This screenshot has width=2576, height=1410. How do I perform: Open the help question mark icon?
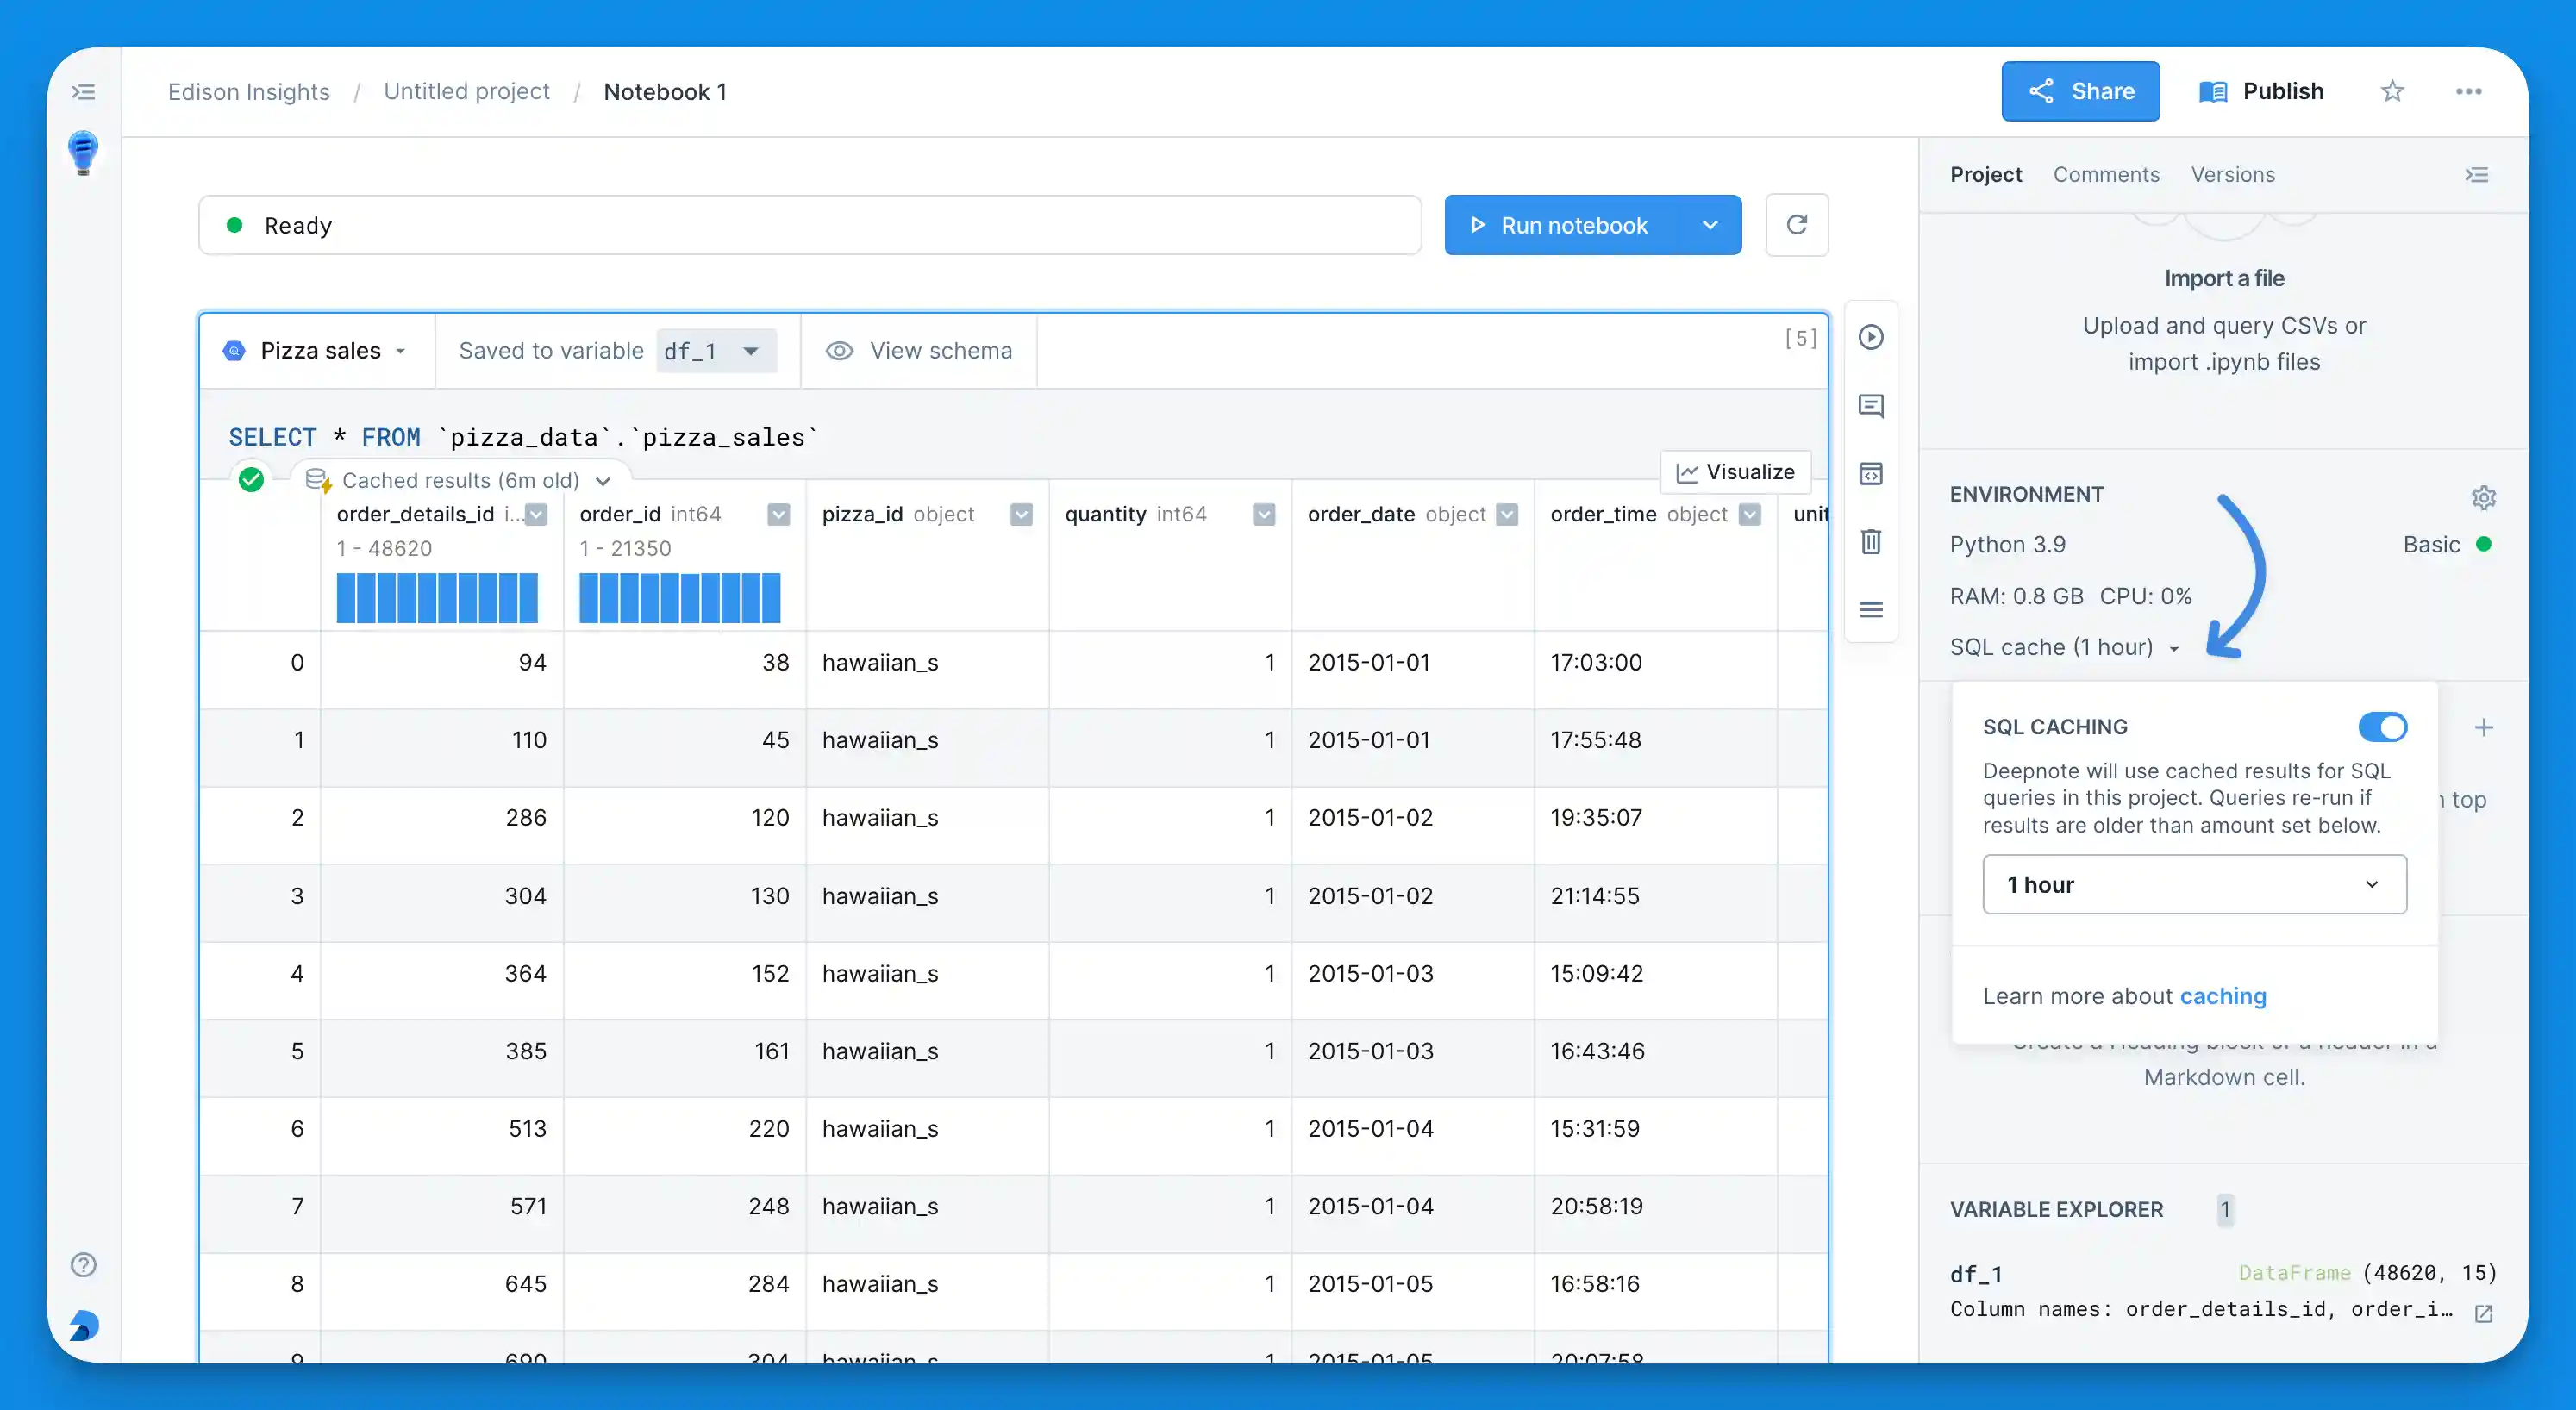(x=84, y=1264)
